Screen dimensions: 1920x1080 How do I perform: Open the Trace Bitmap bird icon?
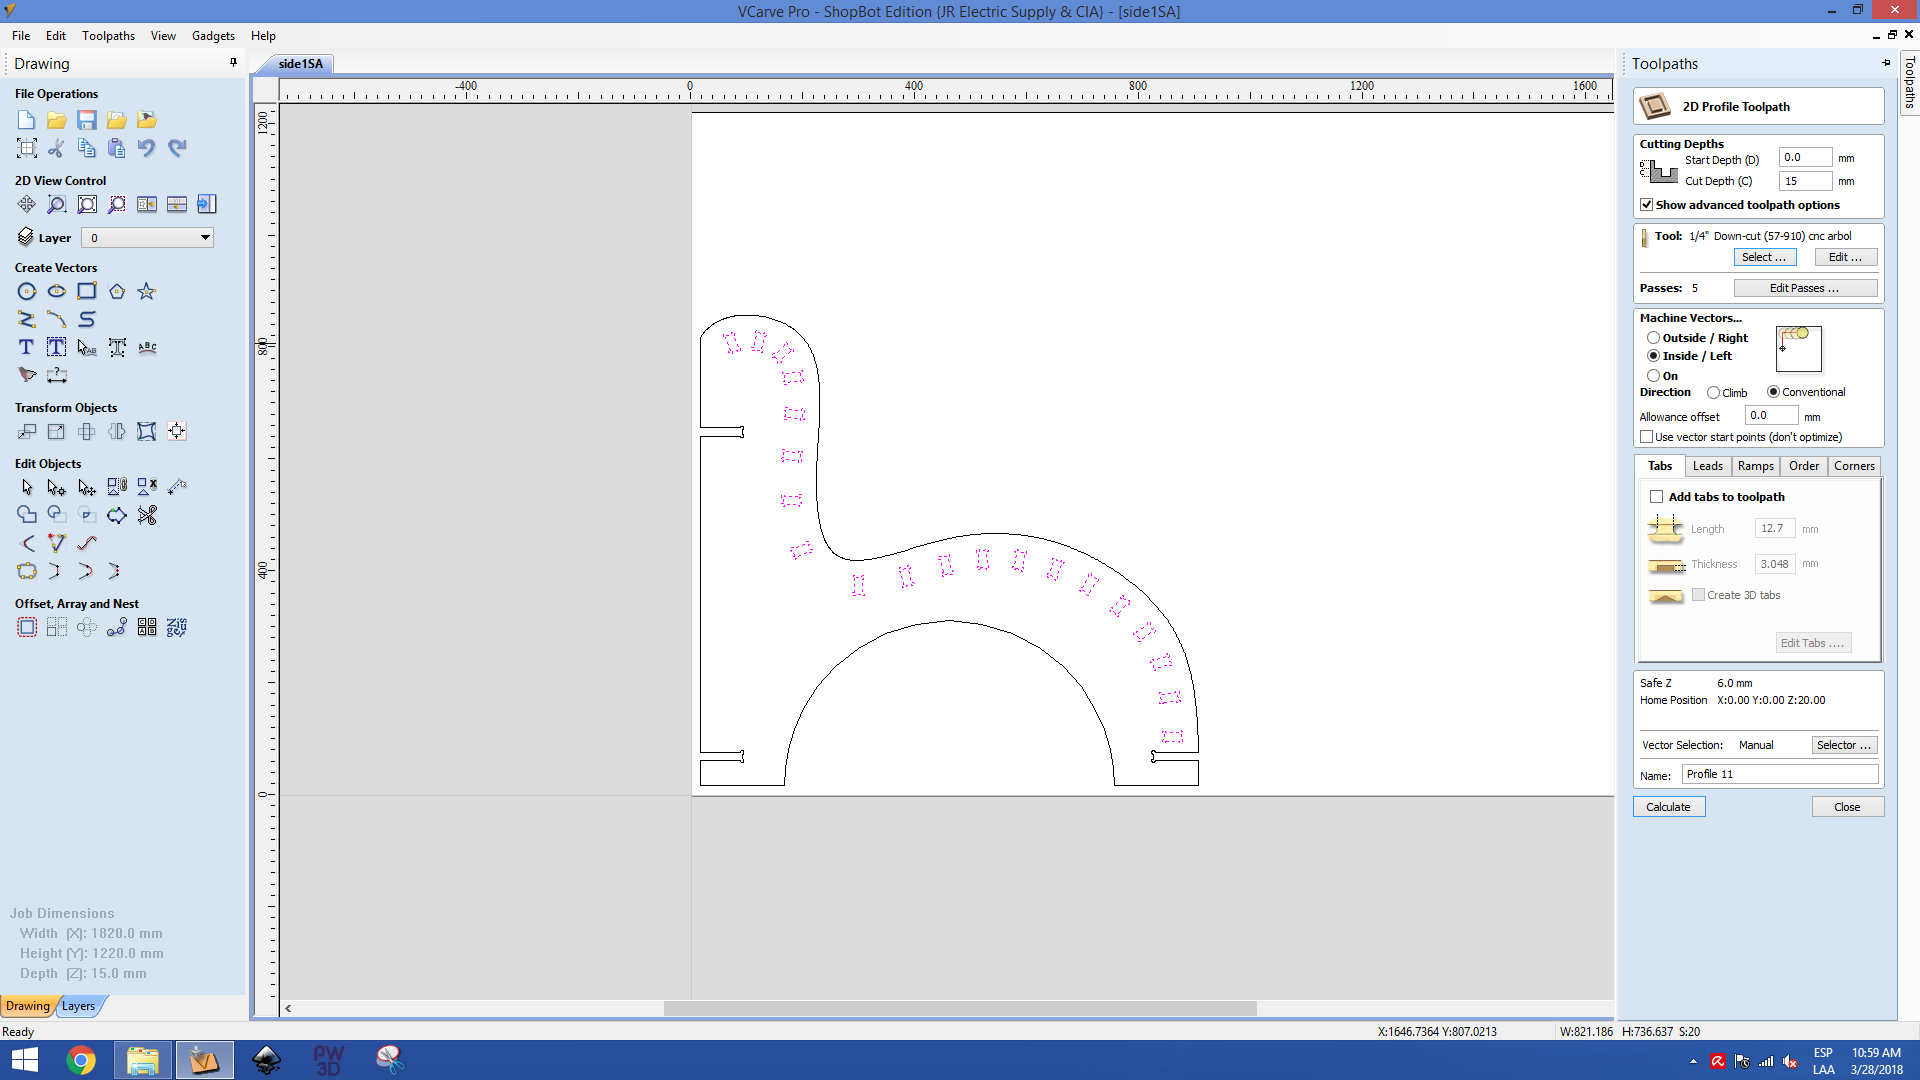27,375
